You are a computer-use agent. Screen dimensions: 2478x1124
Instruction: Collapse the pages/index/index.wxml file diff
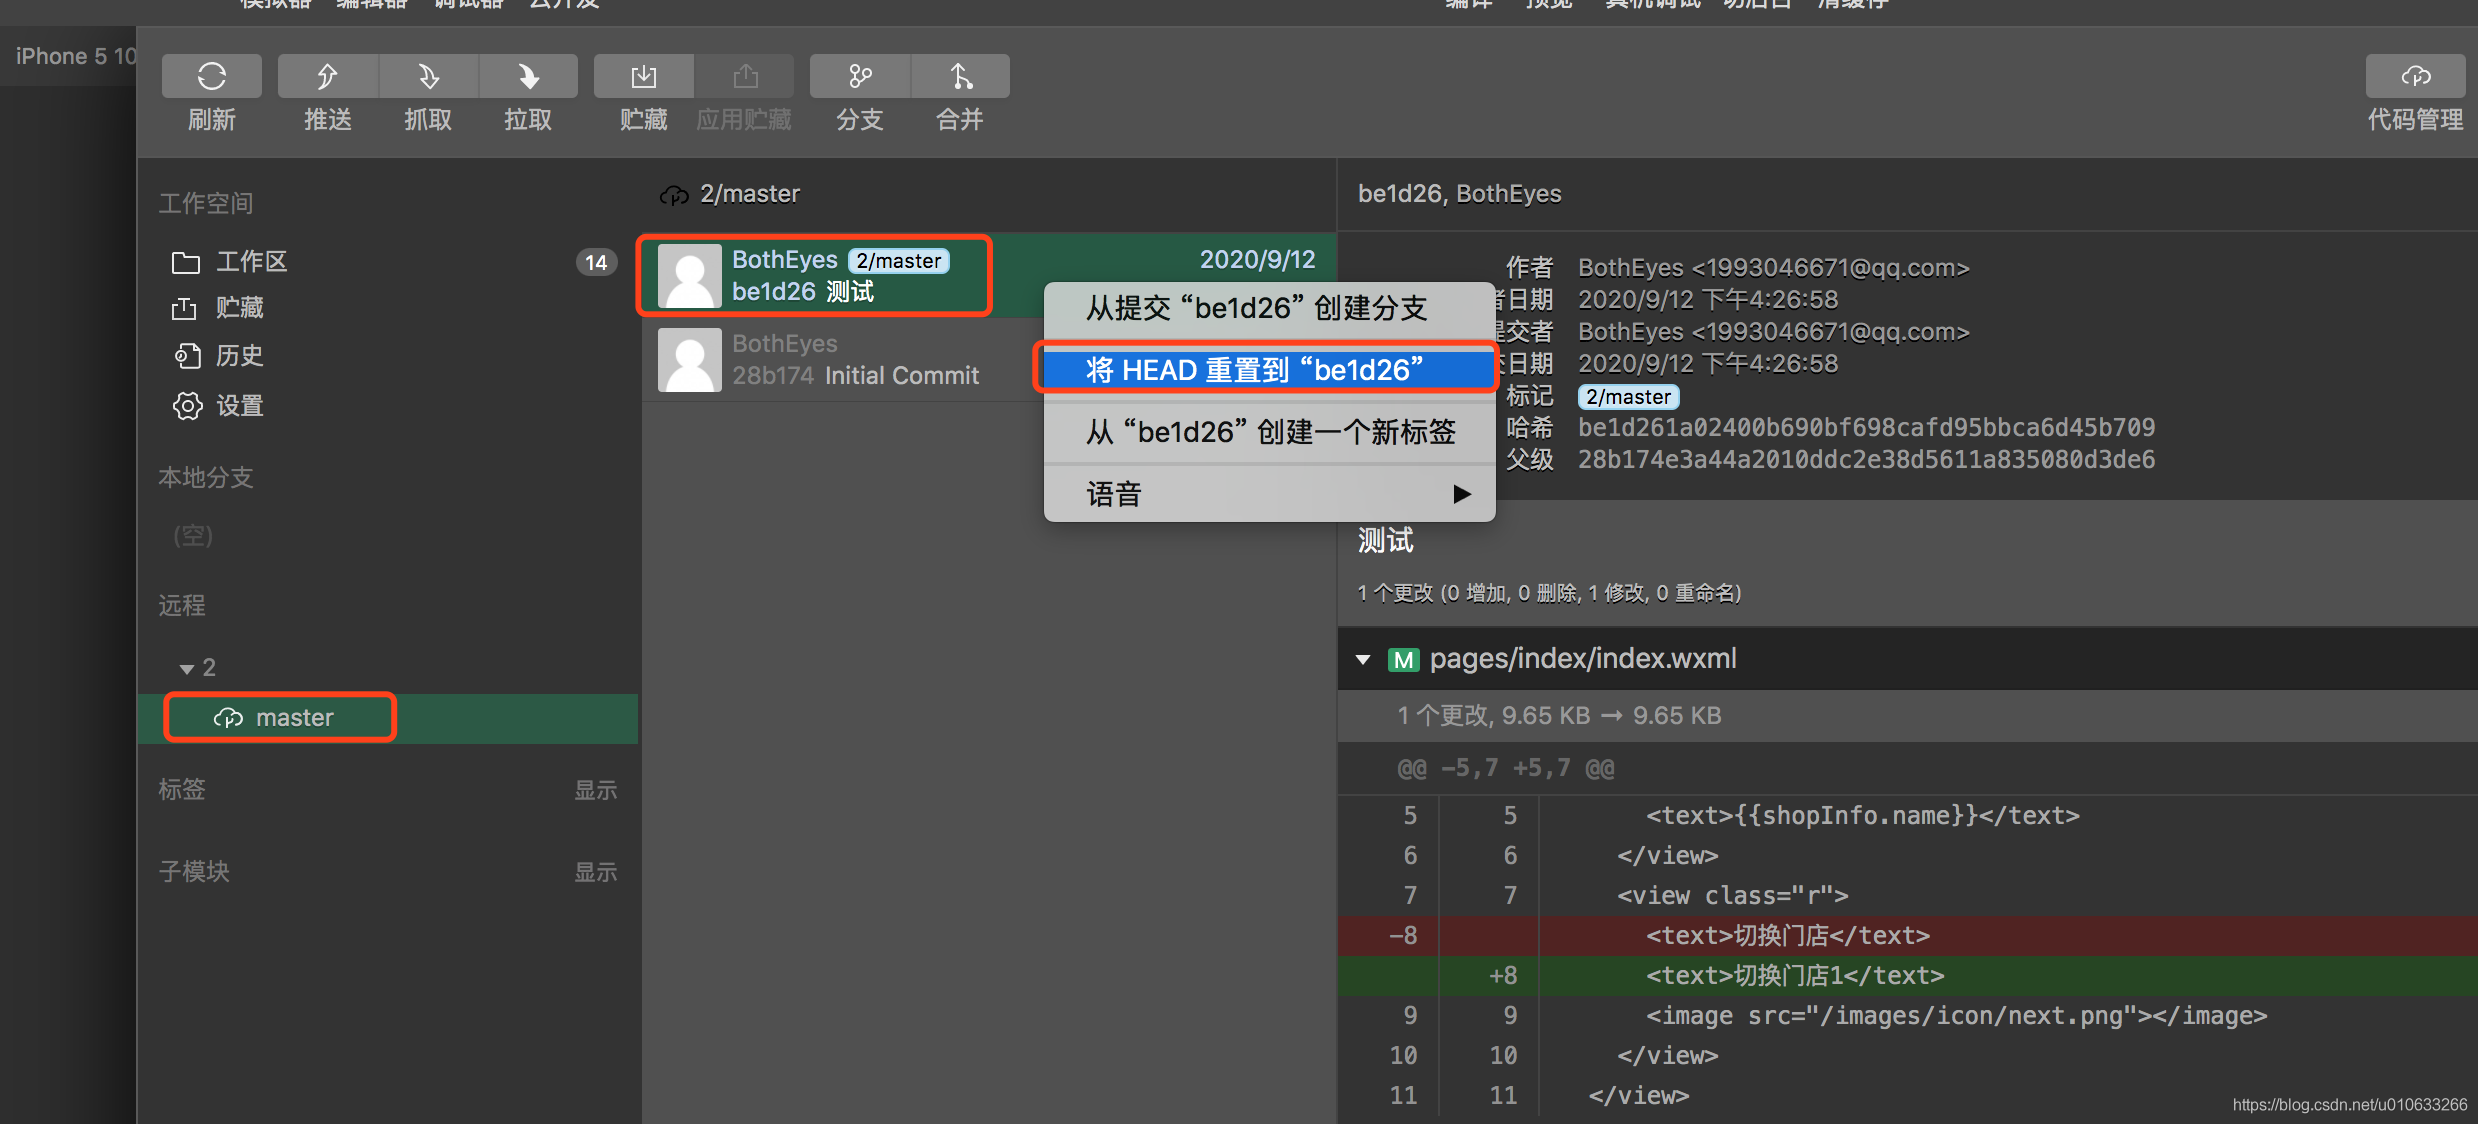[1363, 659]
